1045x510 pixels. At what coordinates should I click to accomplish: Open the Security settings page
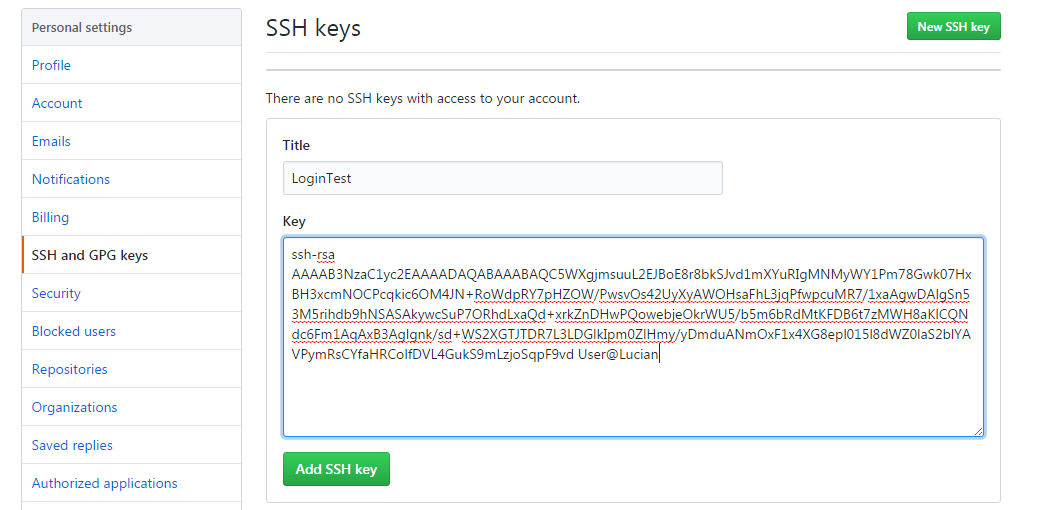click(56, 293)
